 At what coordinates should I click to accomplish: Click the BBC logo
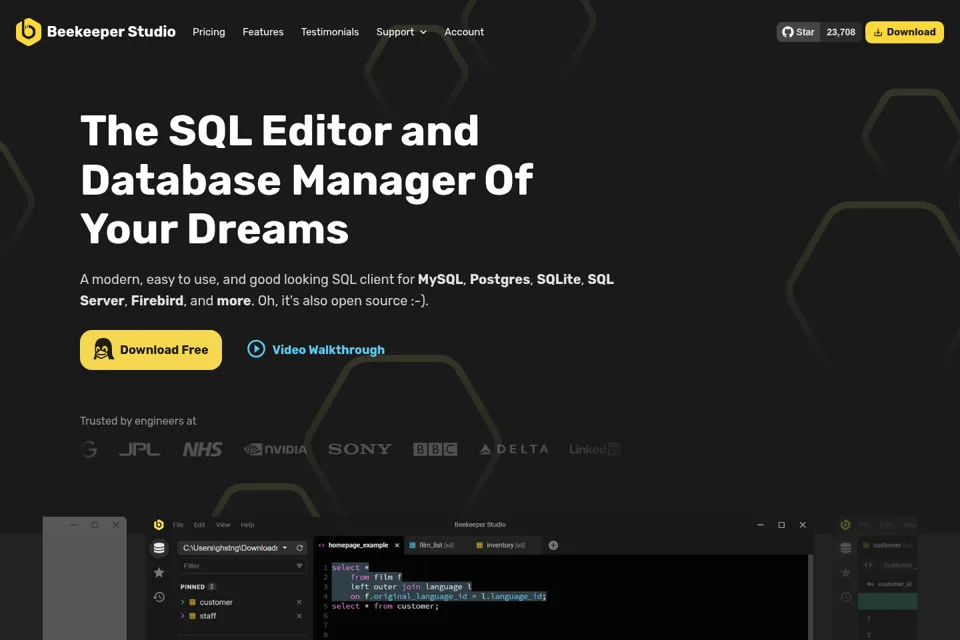[435, 450]
